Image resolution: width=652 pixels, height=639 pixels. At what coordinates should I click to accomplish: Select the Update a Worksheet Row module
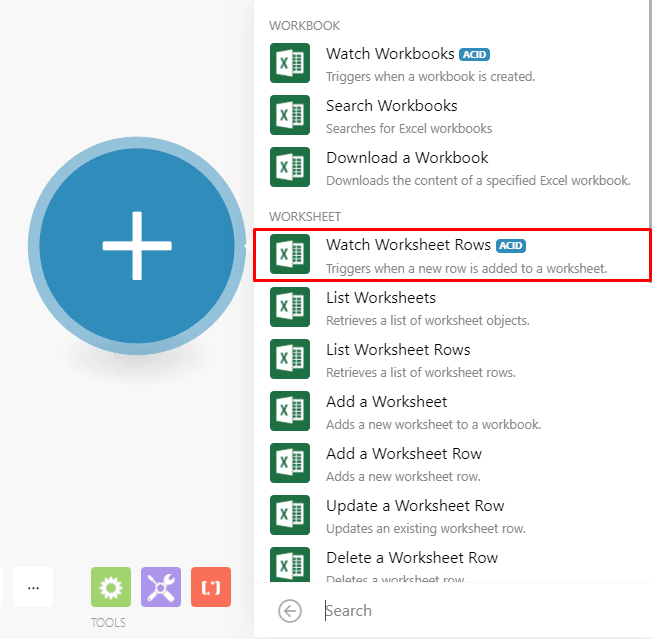pyautogui.click(x=452, y=516)
